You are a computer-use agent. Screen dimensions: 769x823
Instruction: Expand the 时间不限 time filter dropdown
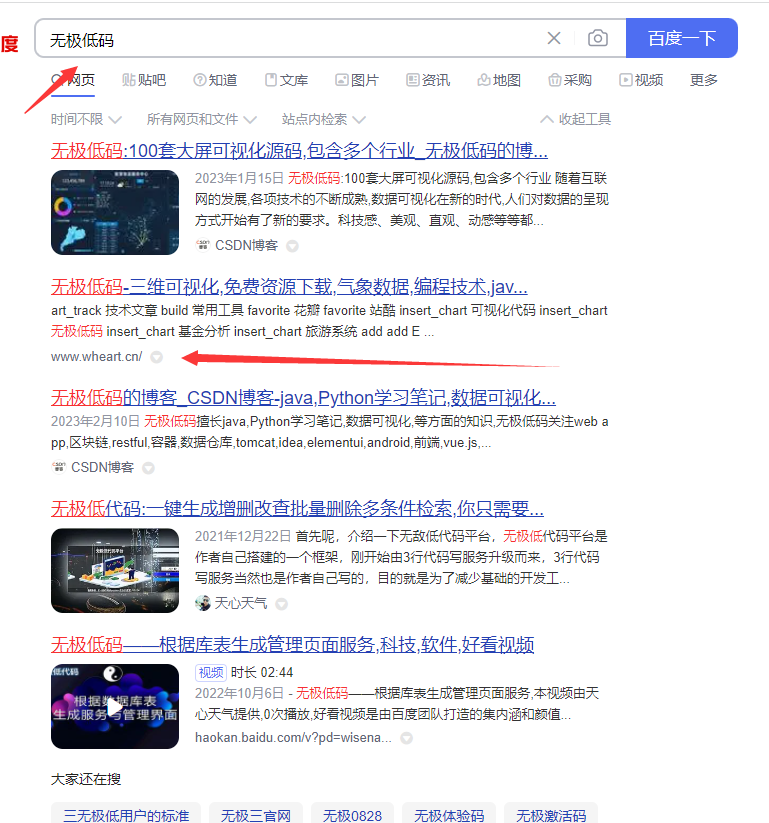click(x=86, y=120)
